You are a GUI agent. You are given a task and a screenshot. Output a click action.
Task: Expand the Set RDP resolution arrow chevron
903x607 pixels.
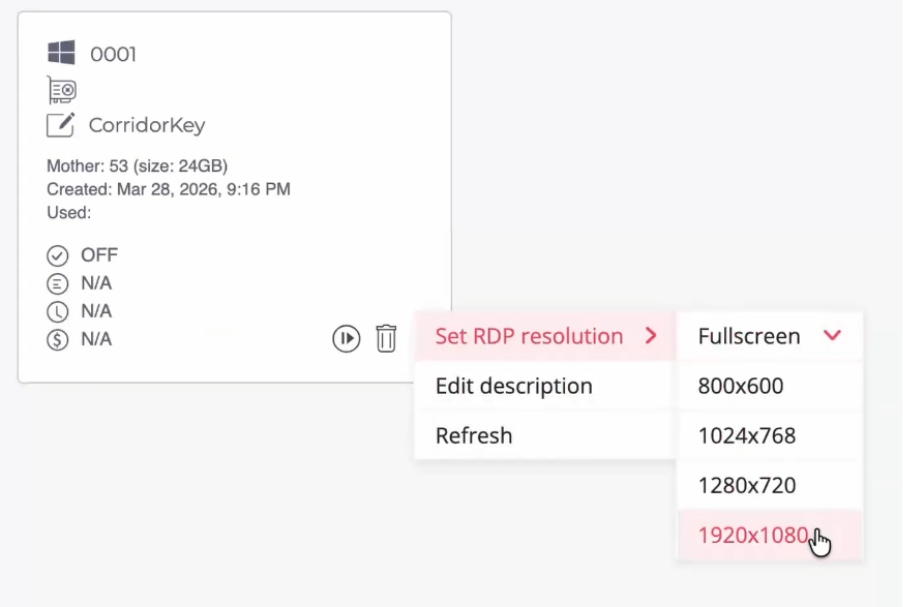click(x=651, y=336)
